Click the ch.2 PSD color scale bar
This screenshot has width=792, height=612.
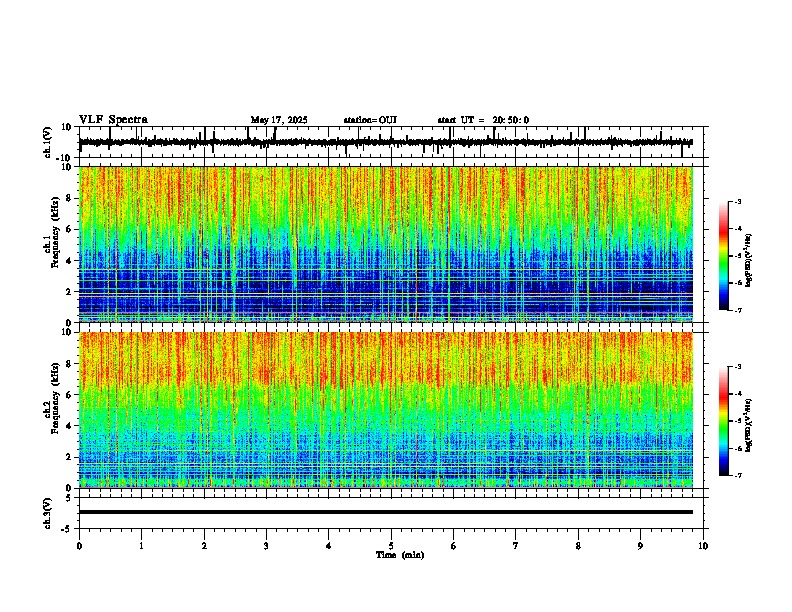click(x=723, y=421)
